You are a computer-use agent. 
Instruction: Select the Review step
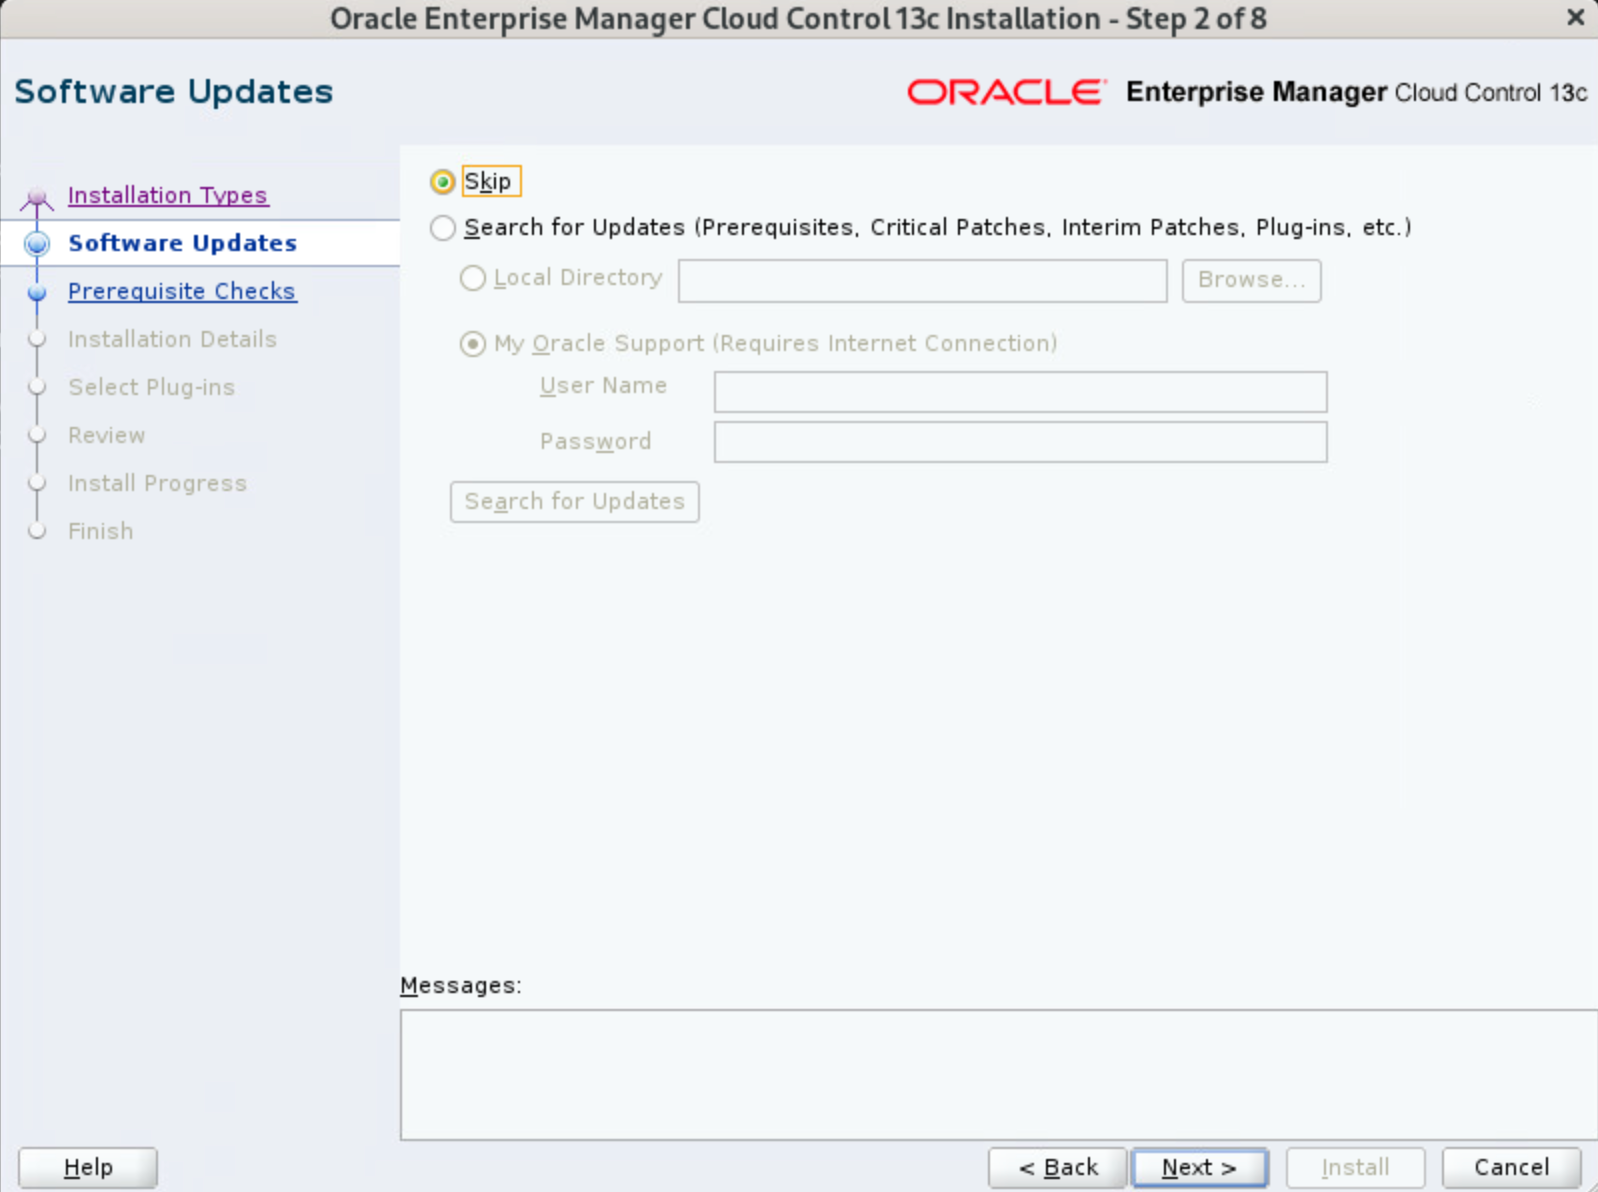click(x=107, y=435)
